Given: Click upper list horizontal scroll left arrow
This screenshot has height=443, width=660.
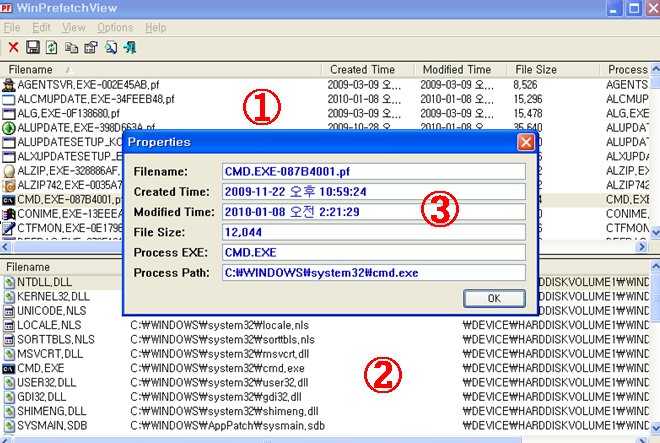Looking at the screenshot, I should pyautogui.click(x=5, y=246).
